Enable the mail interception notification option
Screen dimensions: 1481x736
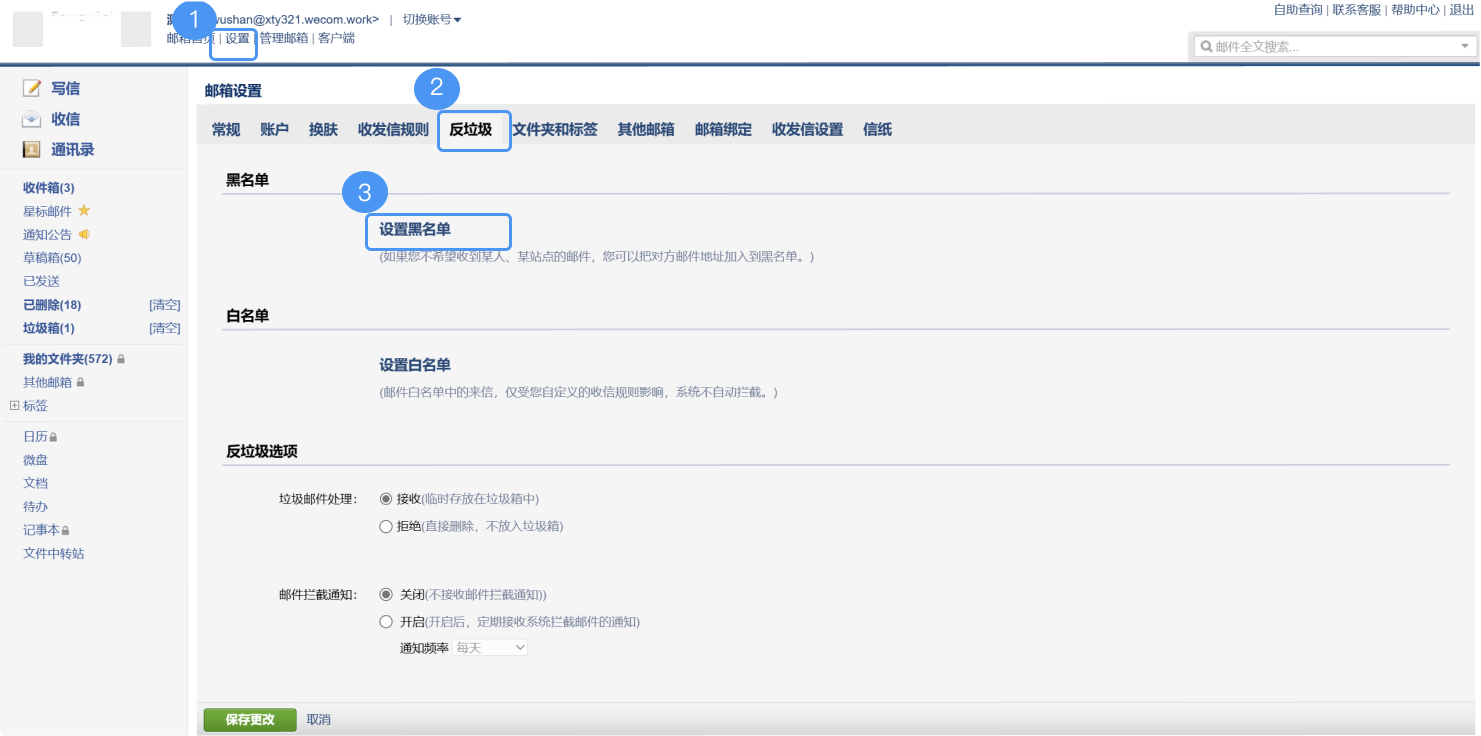tap(386, 622)
